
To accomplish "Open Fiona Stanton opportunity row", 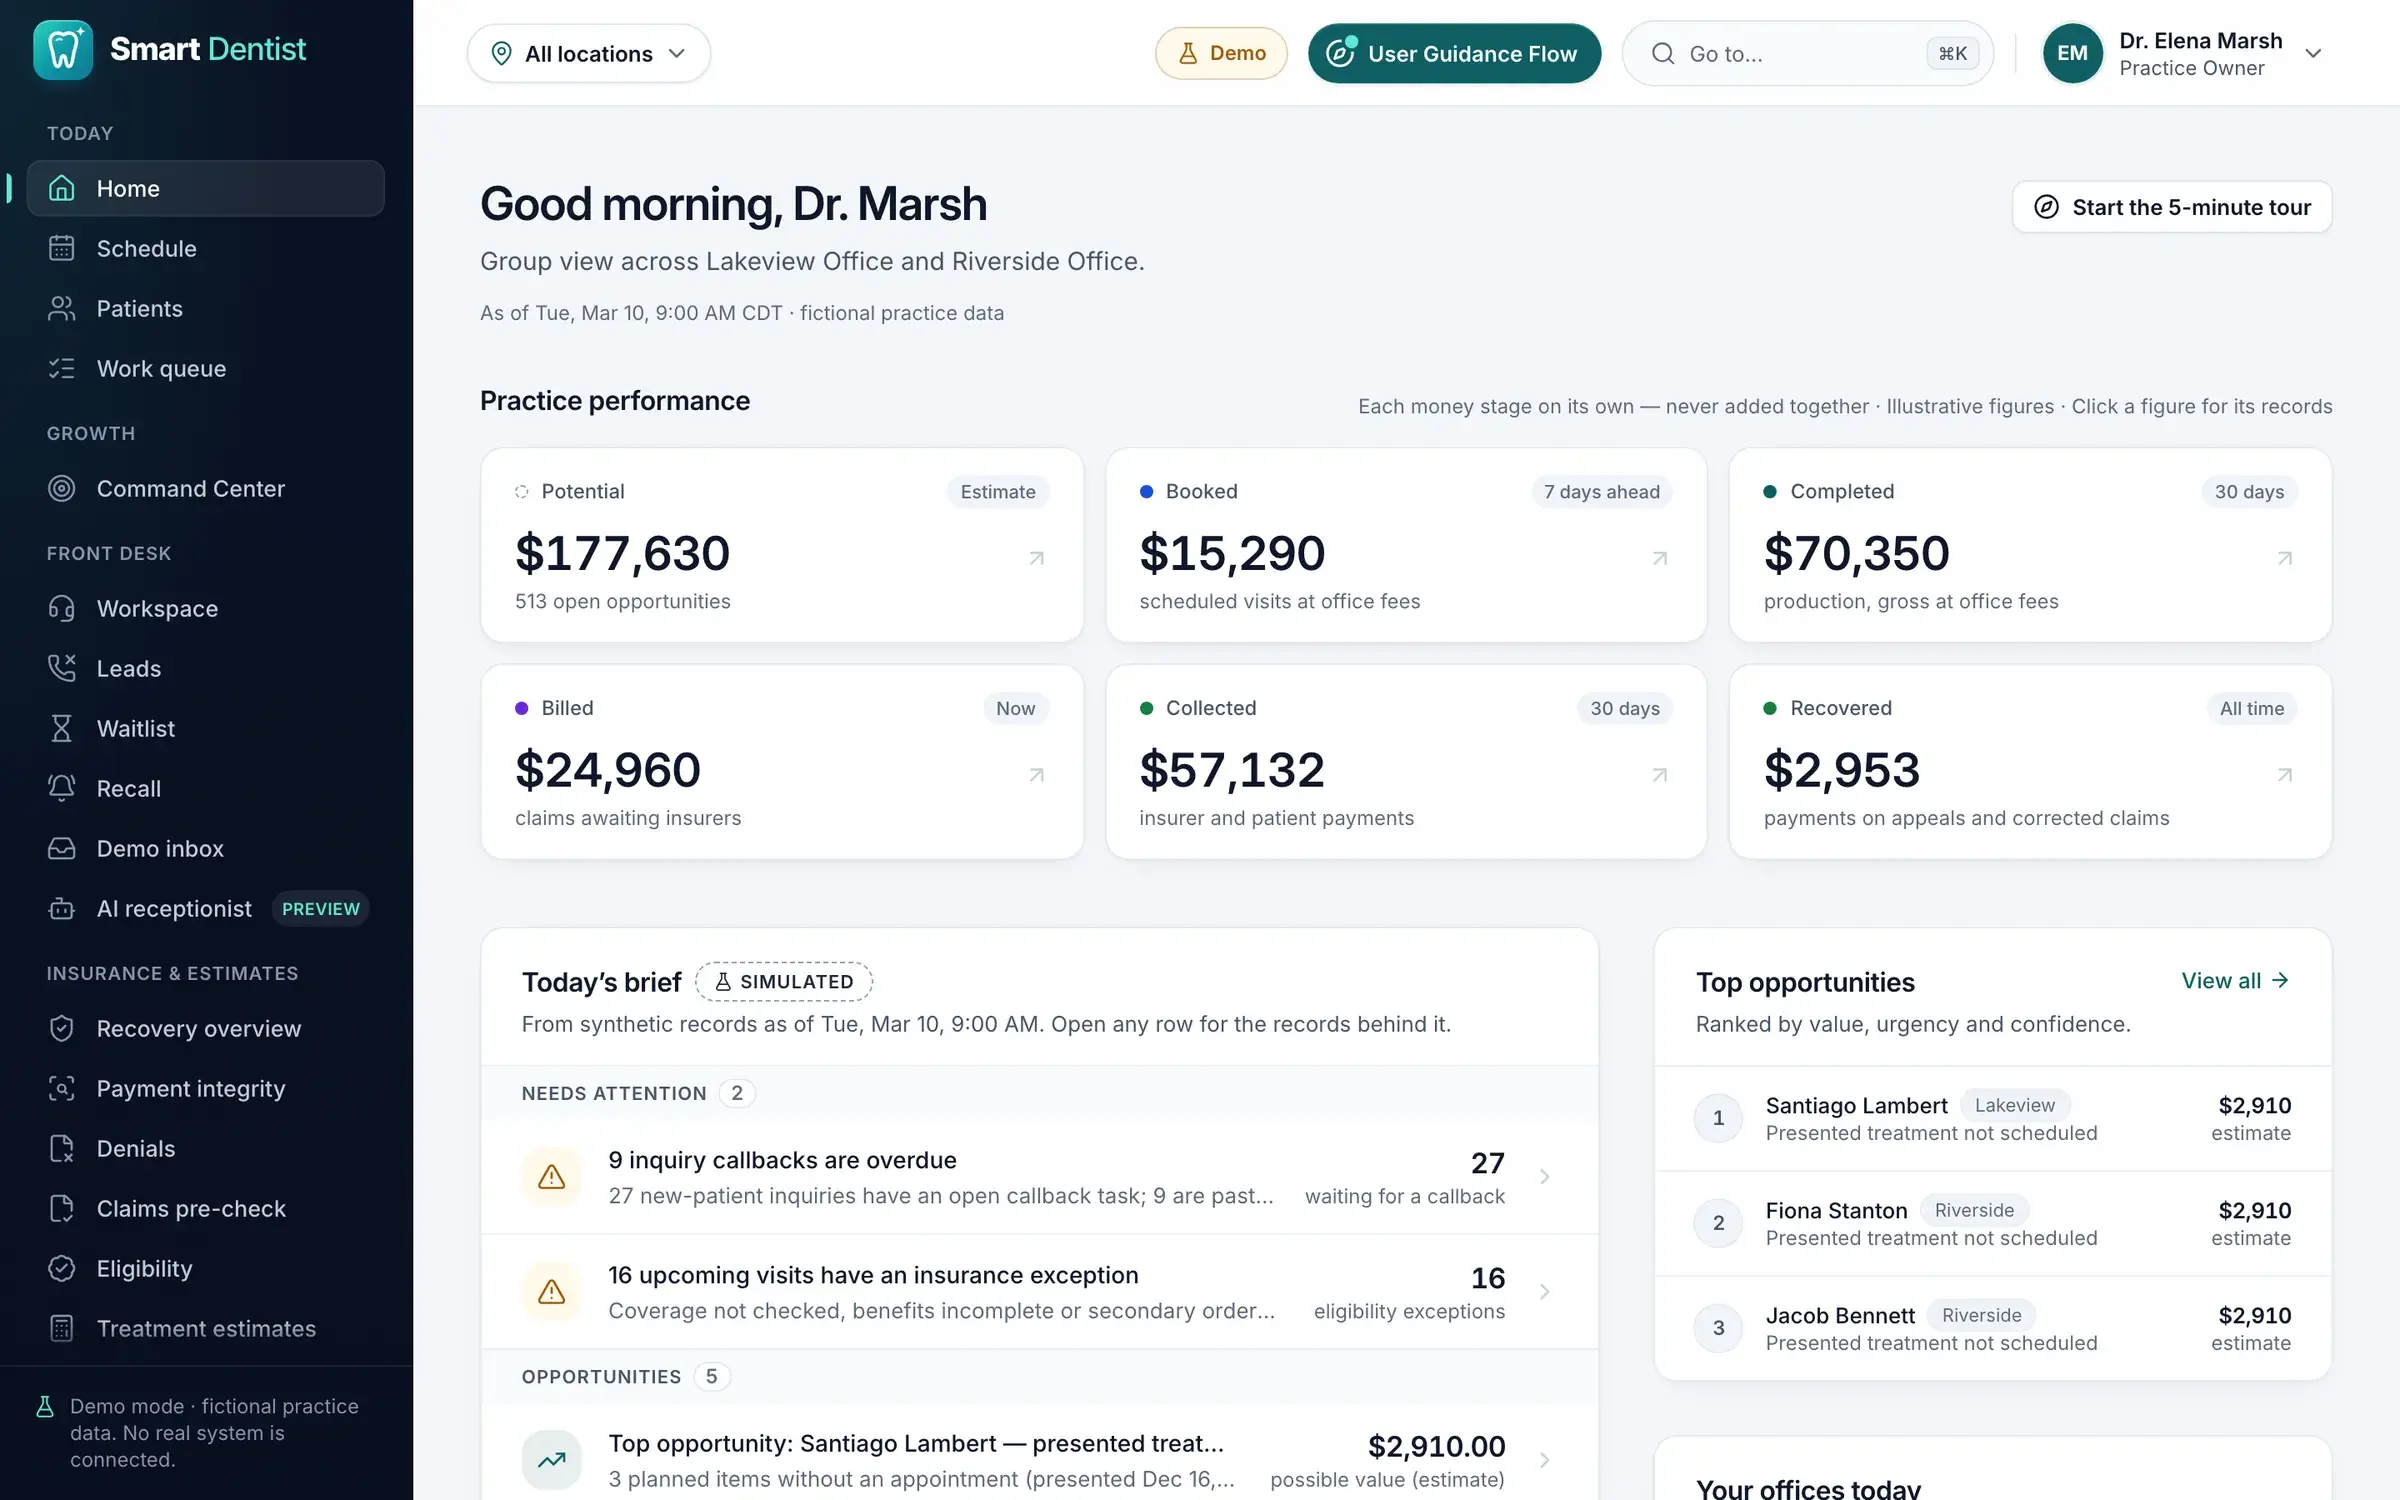I will click(1993, 1223).
